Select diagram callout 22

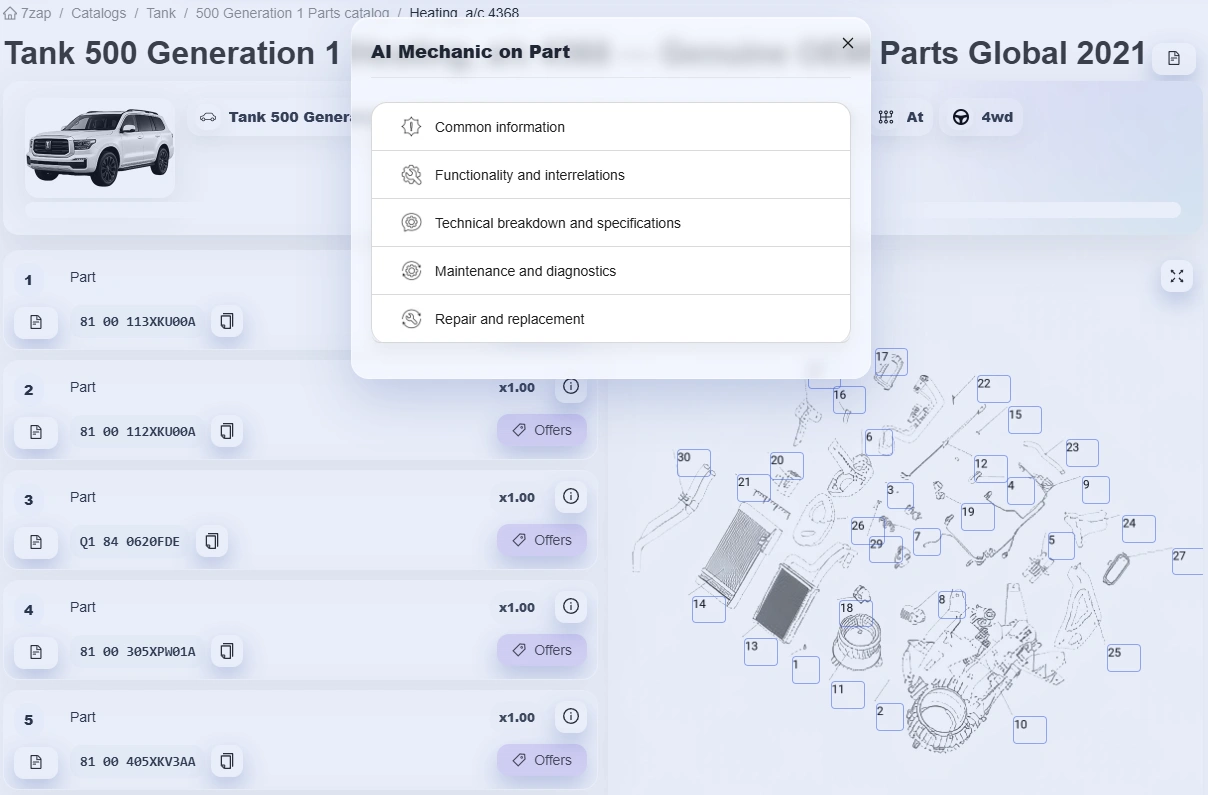coord(993,389)
